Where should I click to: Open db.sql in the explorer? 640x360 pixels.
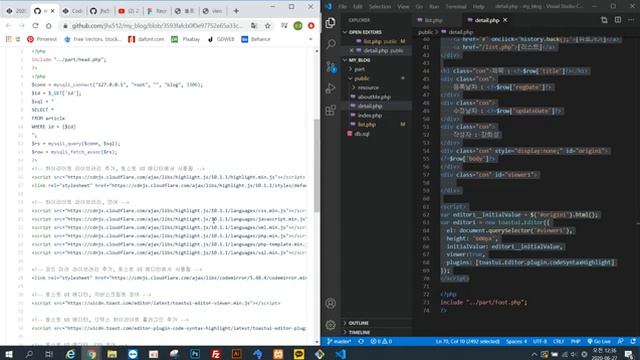pyautogui.click(x=361, y=133)
